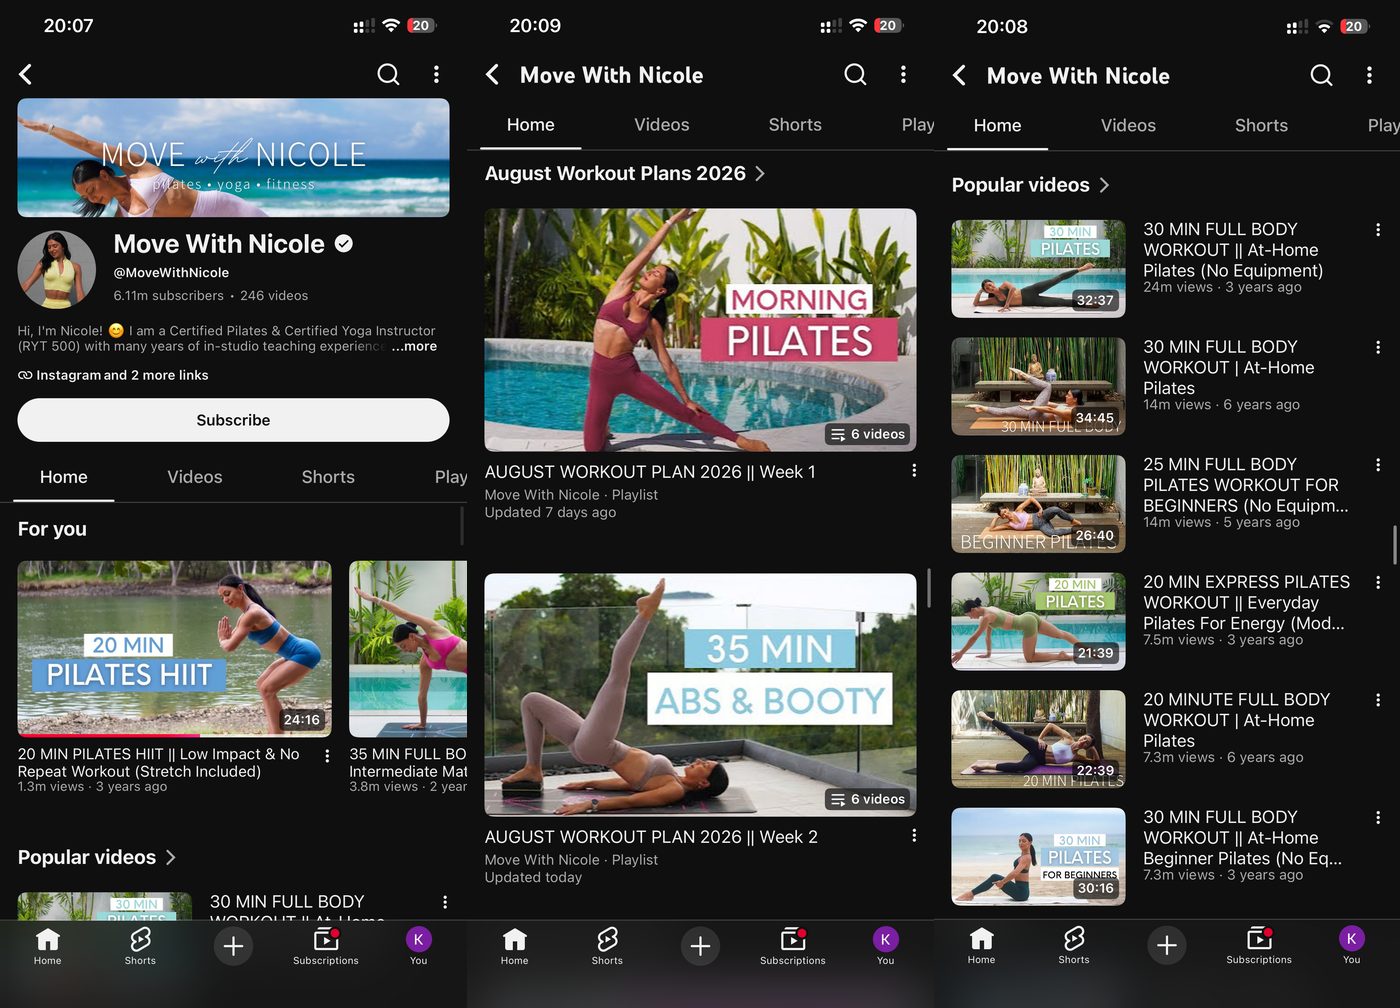Switch to Shorts tab on middle screen
The height and width of the screenshot is (1008, 1400).
[x=795, y=125]
